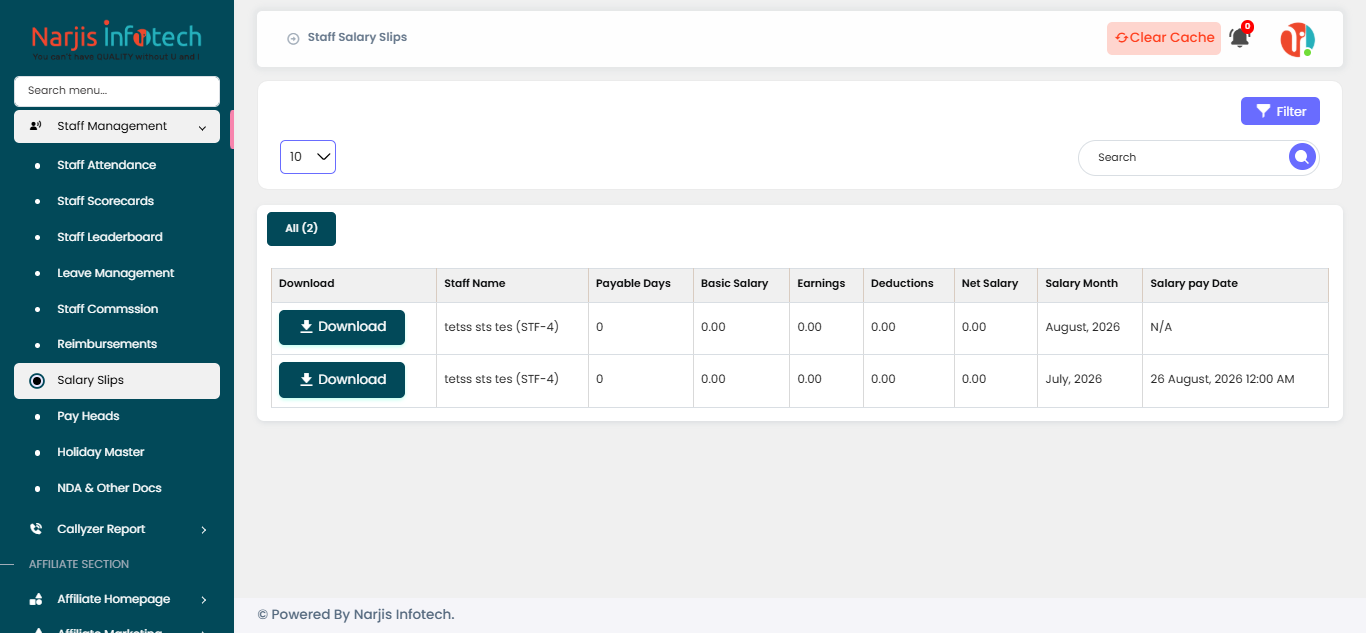Open Staff Scorecards menu item
The height and width of the screenshot is (633, 1366).
106,201
